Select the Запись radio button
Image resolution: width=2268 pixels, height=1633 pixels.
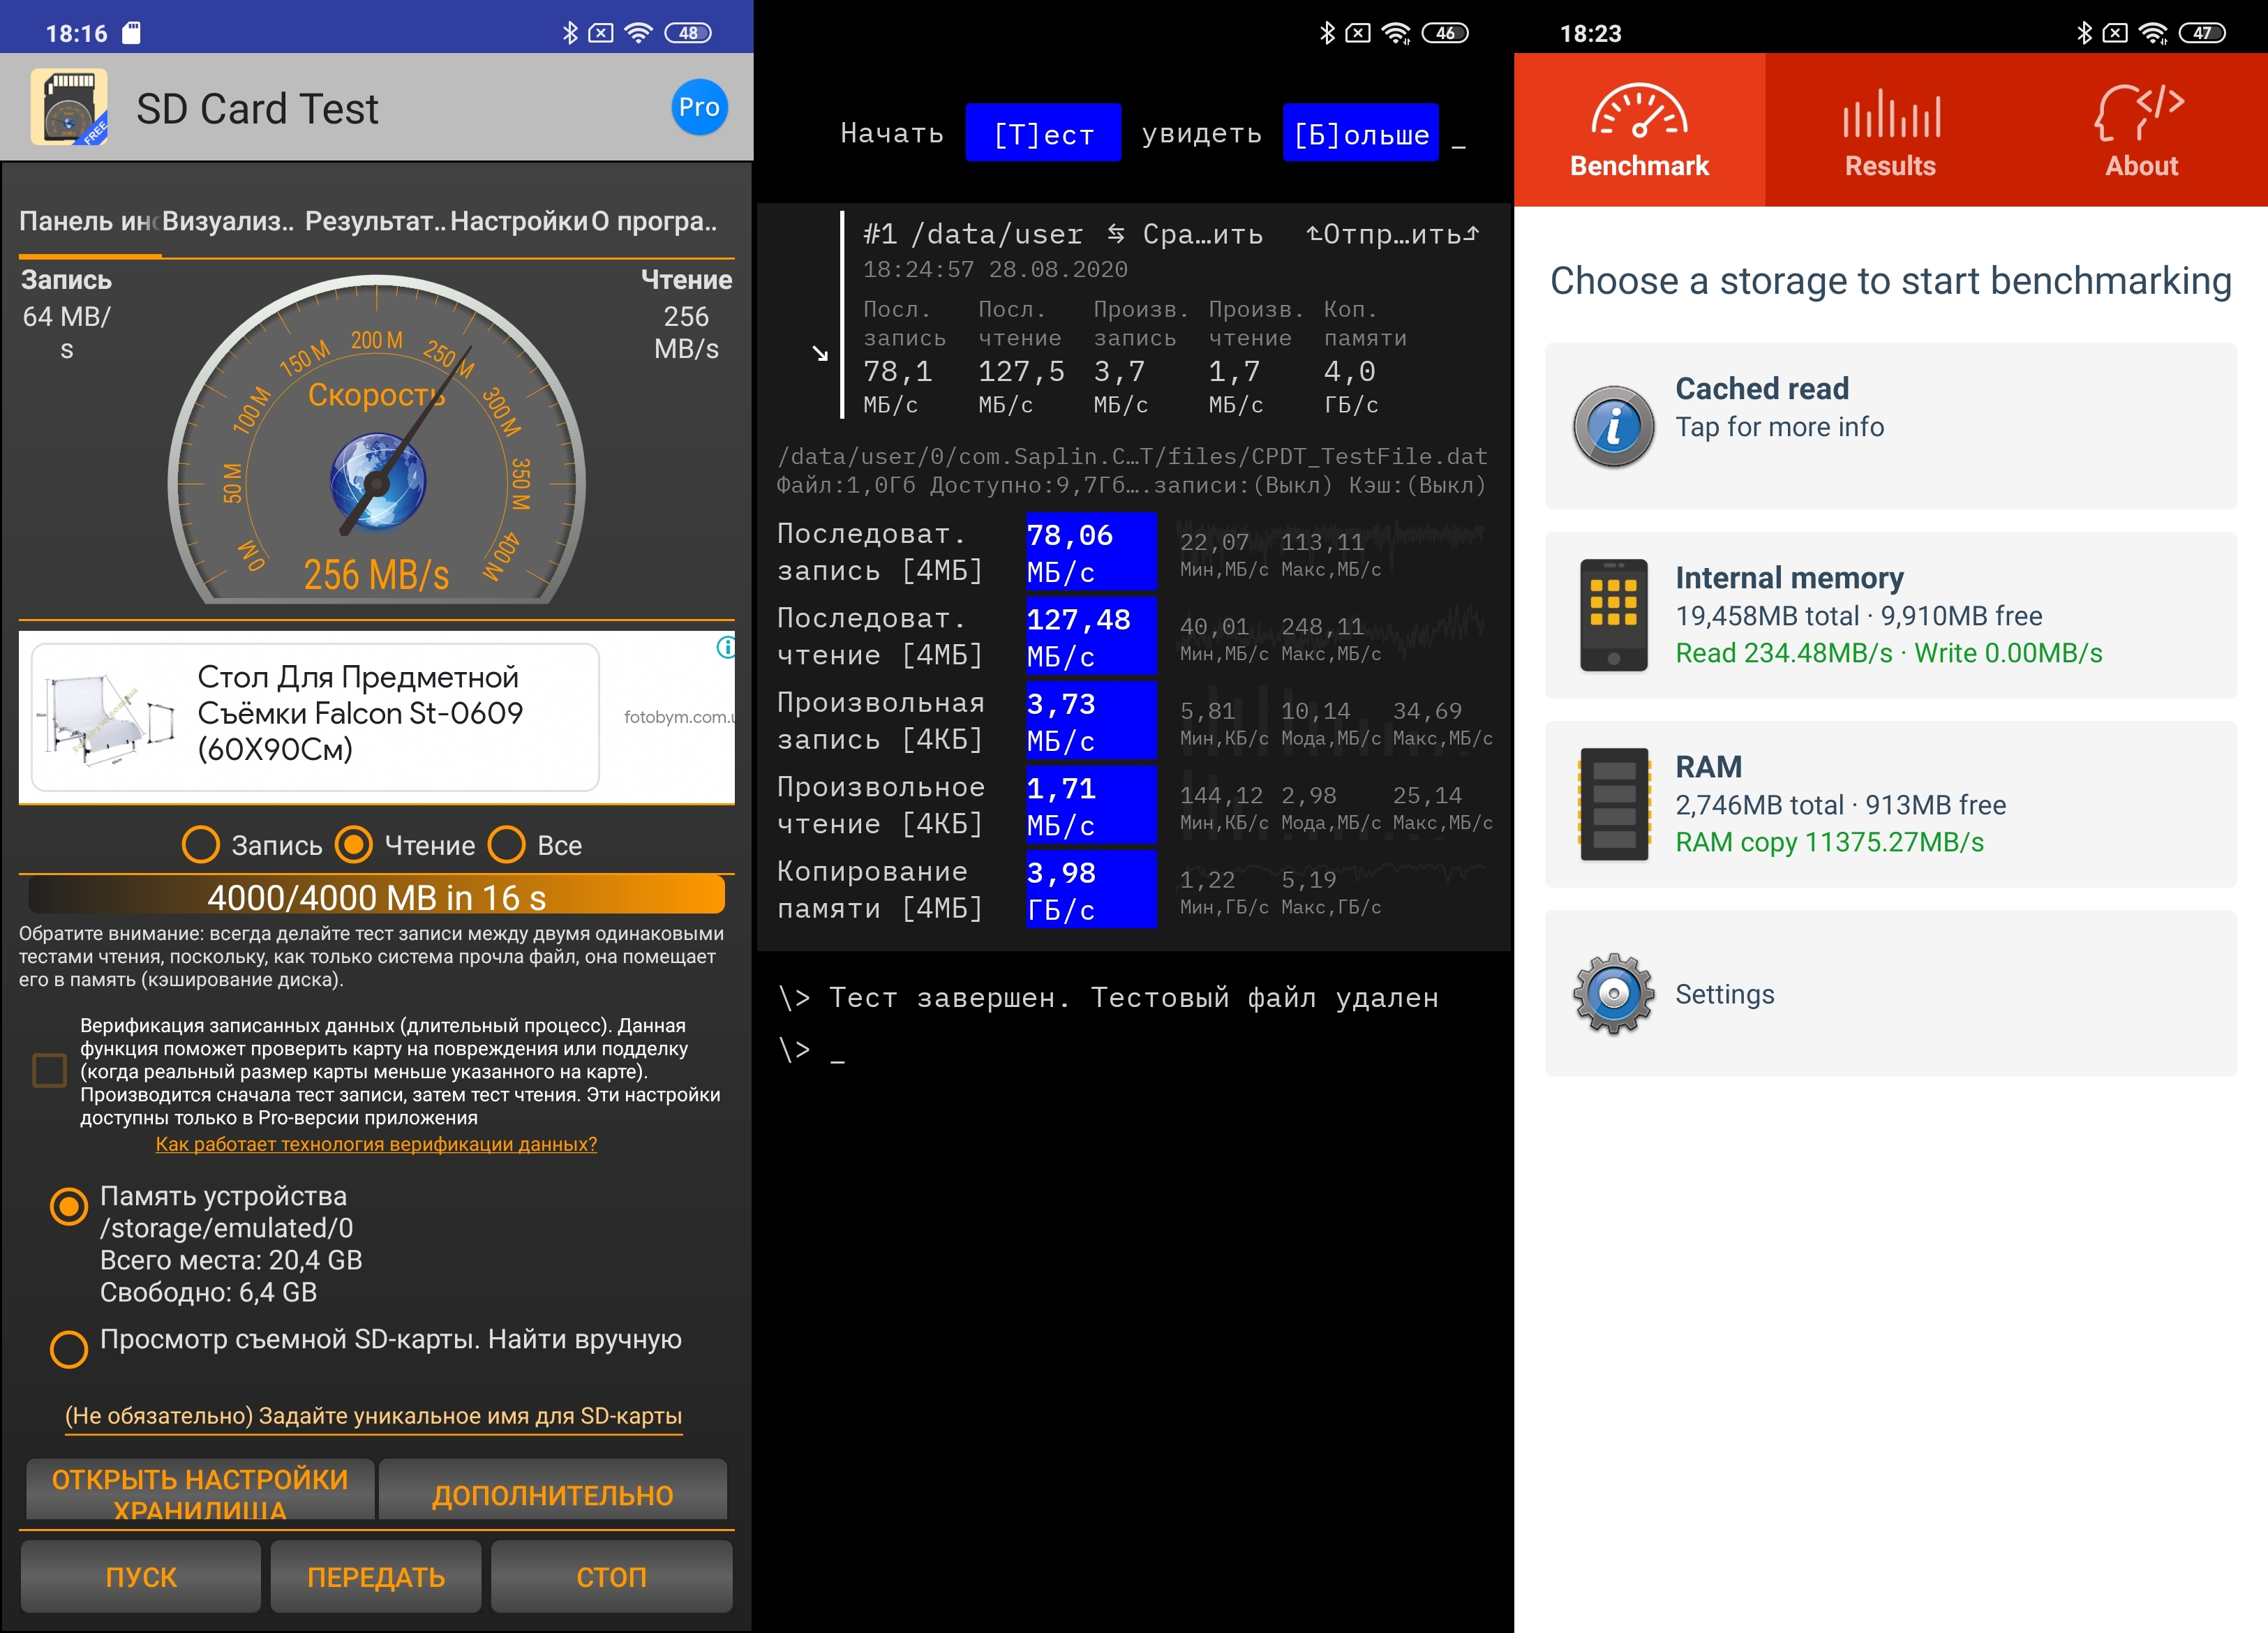[201, 845]
